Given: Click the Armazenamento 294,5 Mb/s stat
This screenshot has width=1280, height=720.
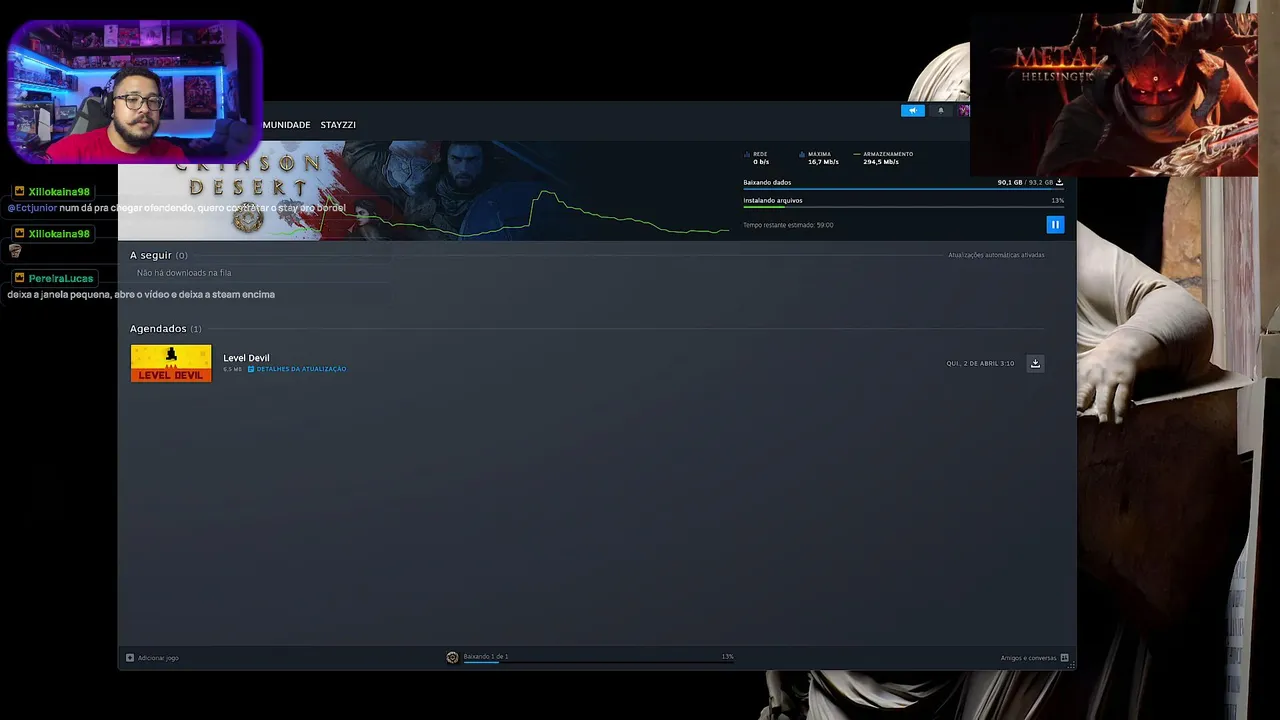Looking at the screenshot, I should 884,158.
